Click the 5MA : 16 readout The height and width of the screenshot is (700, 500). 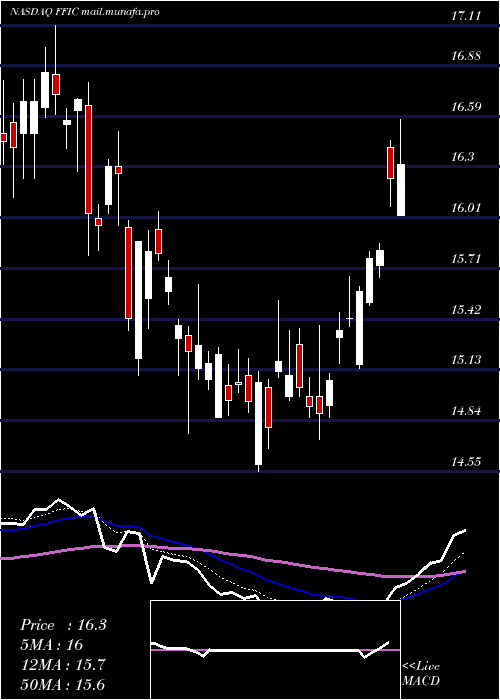click(x=52, y=645)
